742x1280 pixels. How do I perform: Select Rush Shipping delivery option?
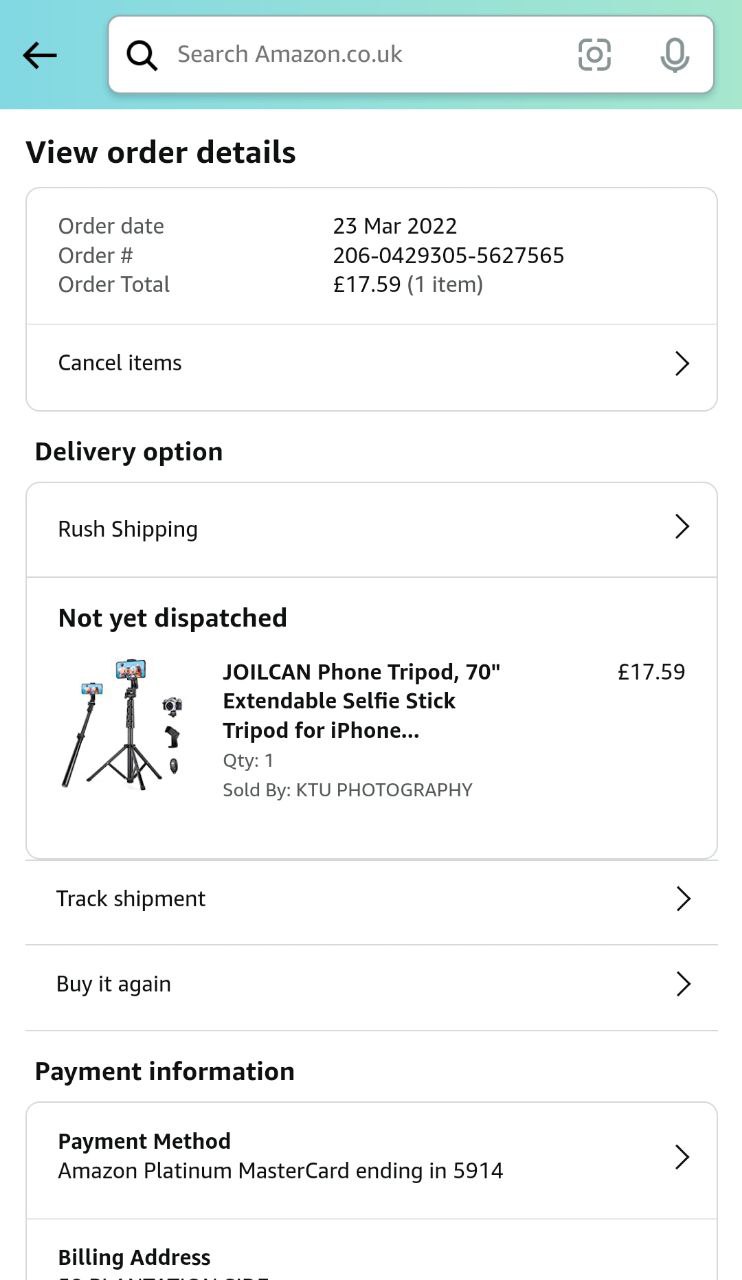[x=128, y=529]
